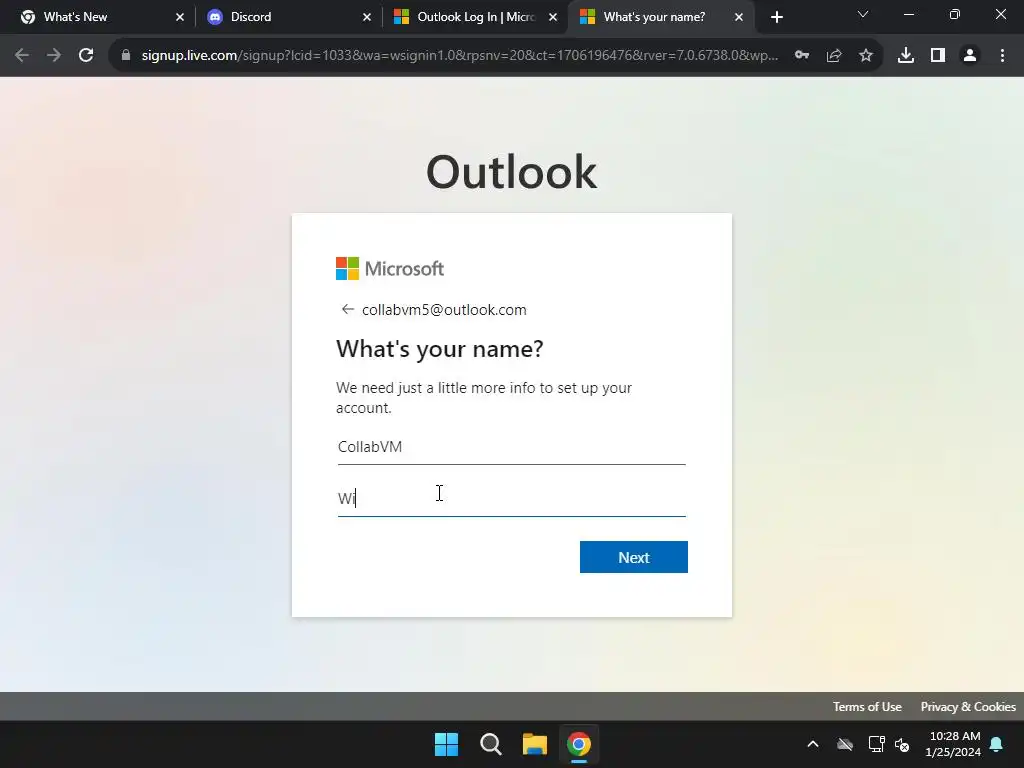The image size is (1024, 768).
Task: Open notifications bell icon
Action: click(x=997, y=744)
